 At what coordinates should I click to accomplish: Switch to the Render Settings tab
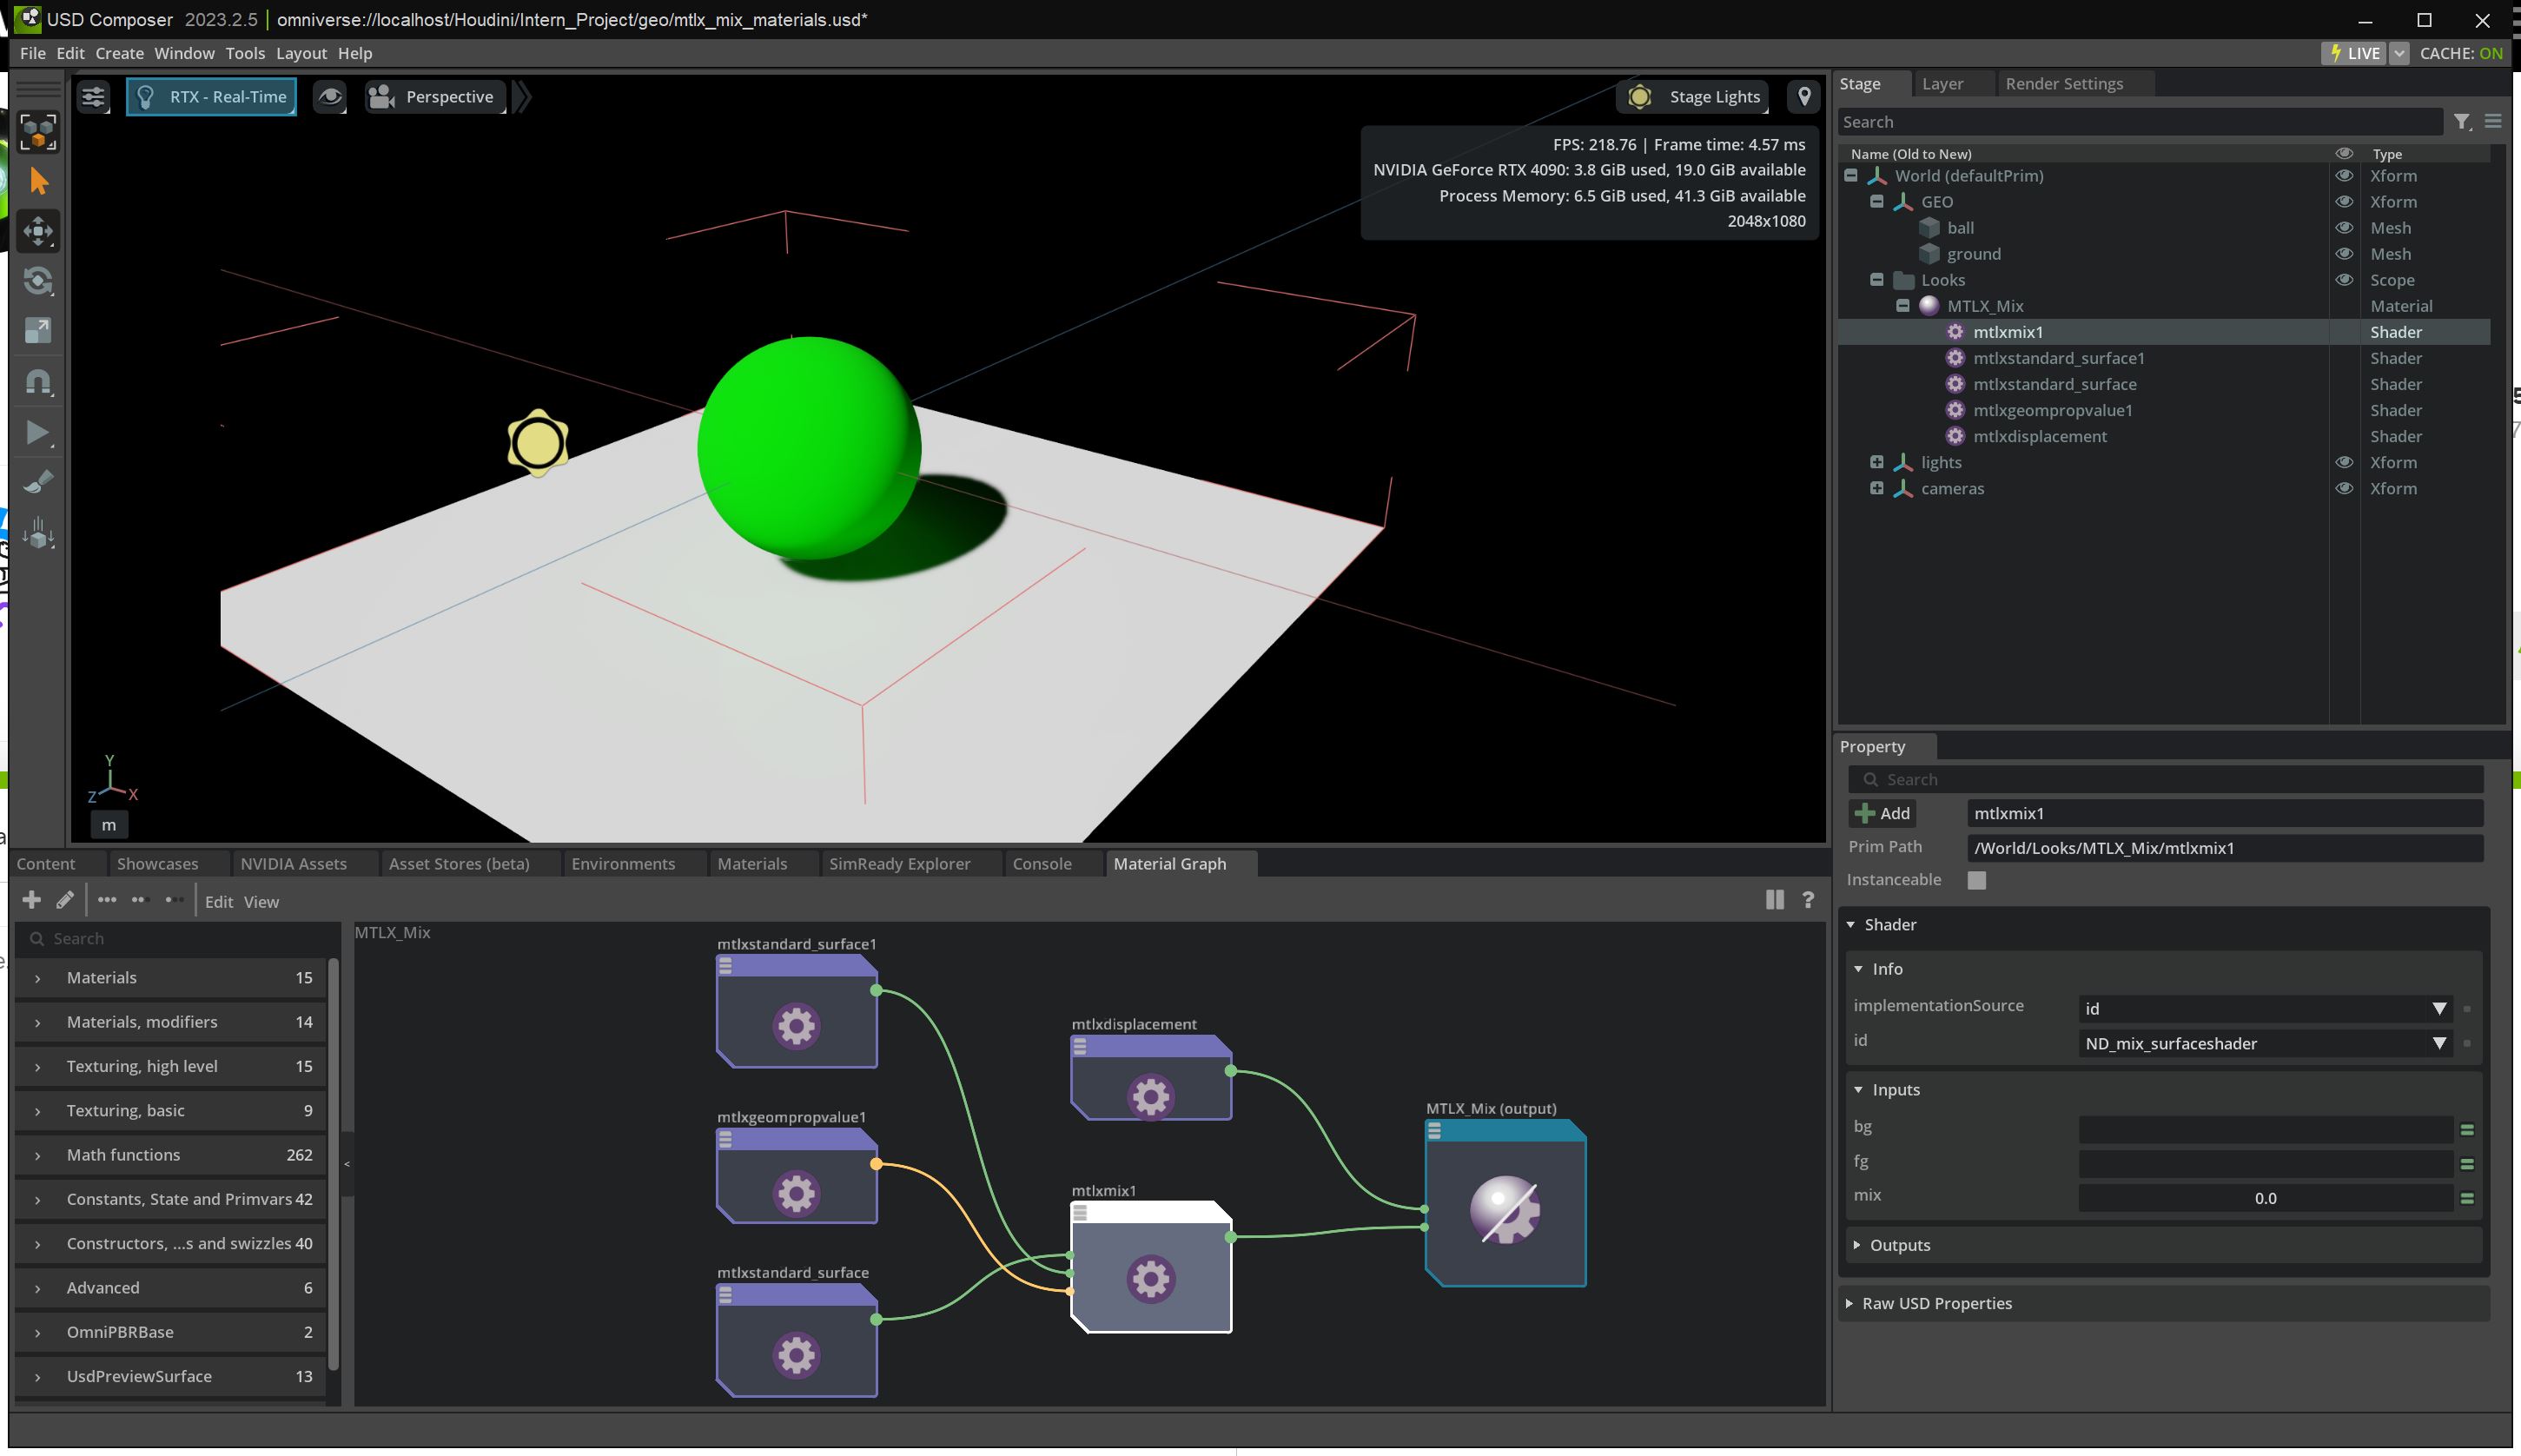pos(2063,84)
